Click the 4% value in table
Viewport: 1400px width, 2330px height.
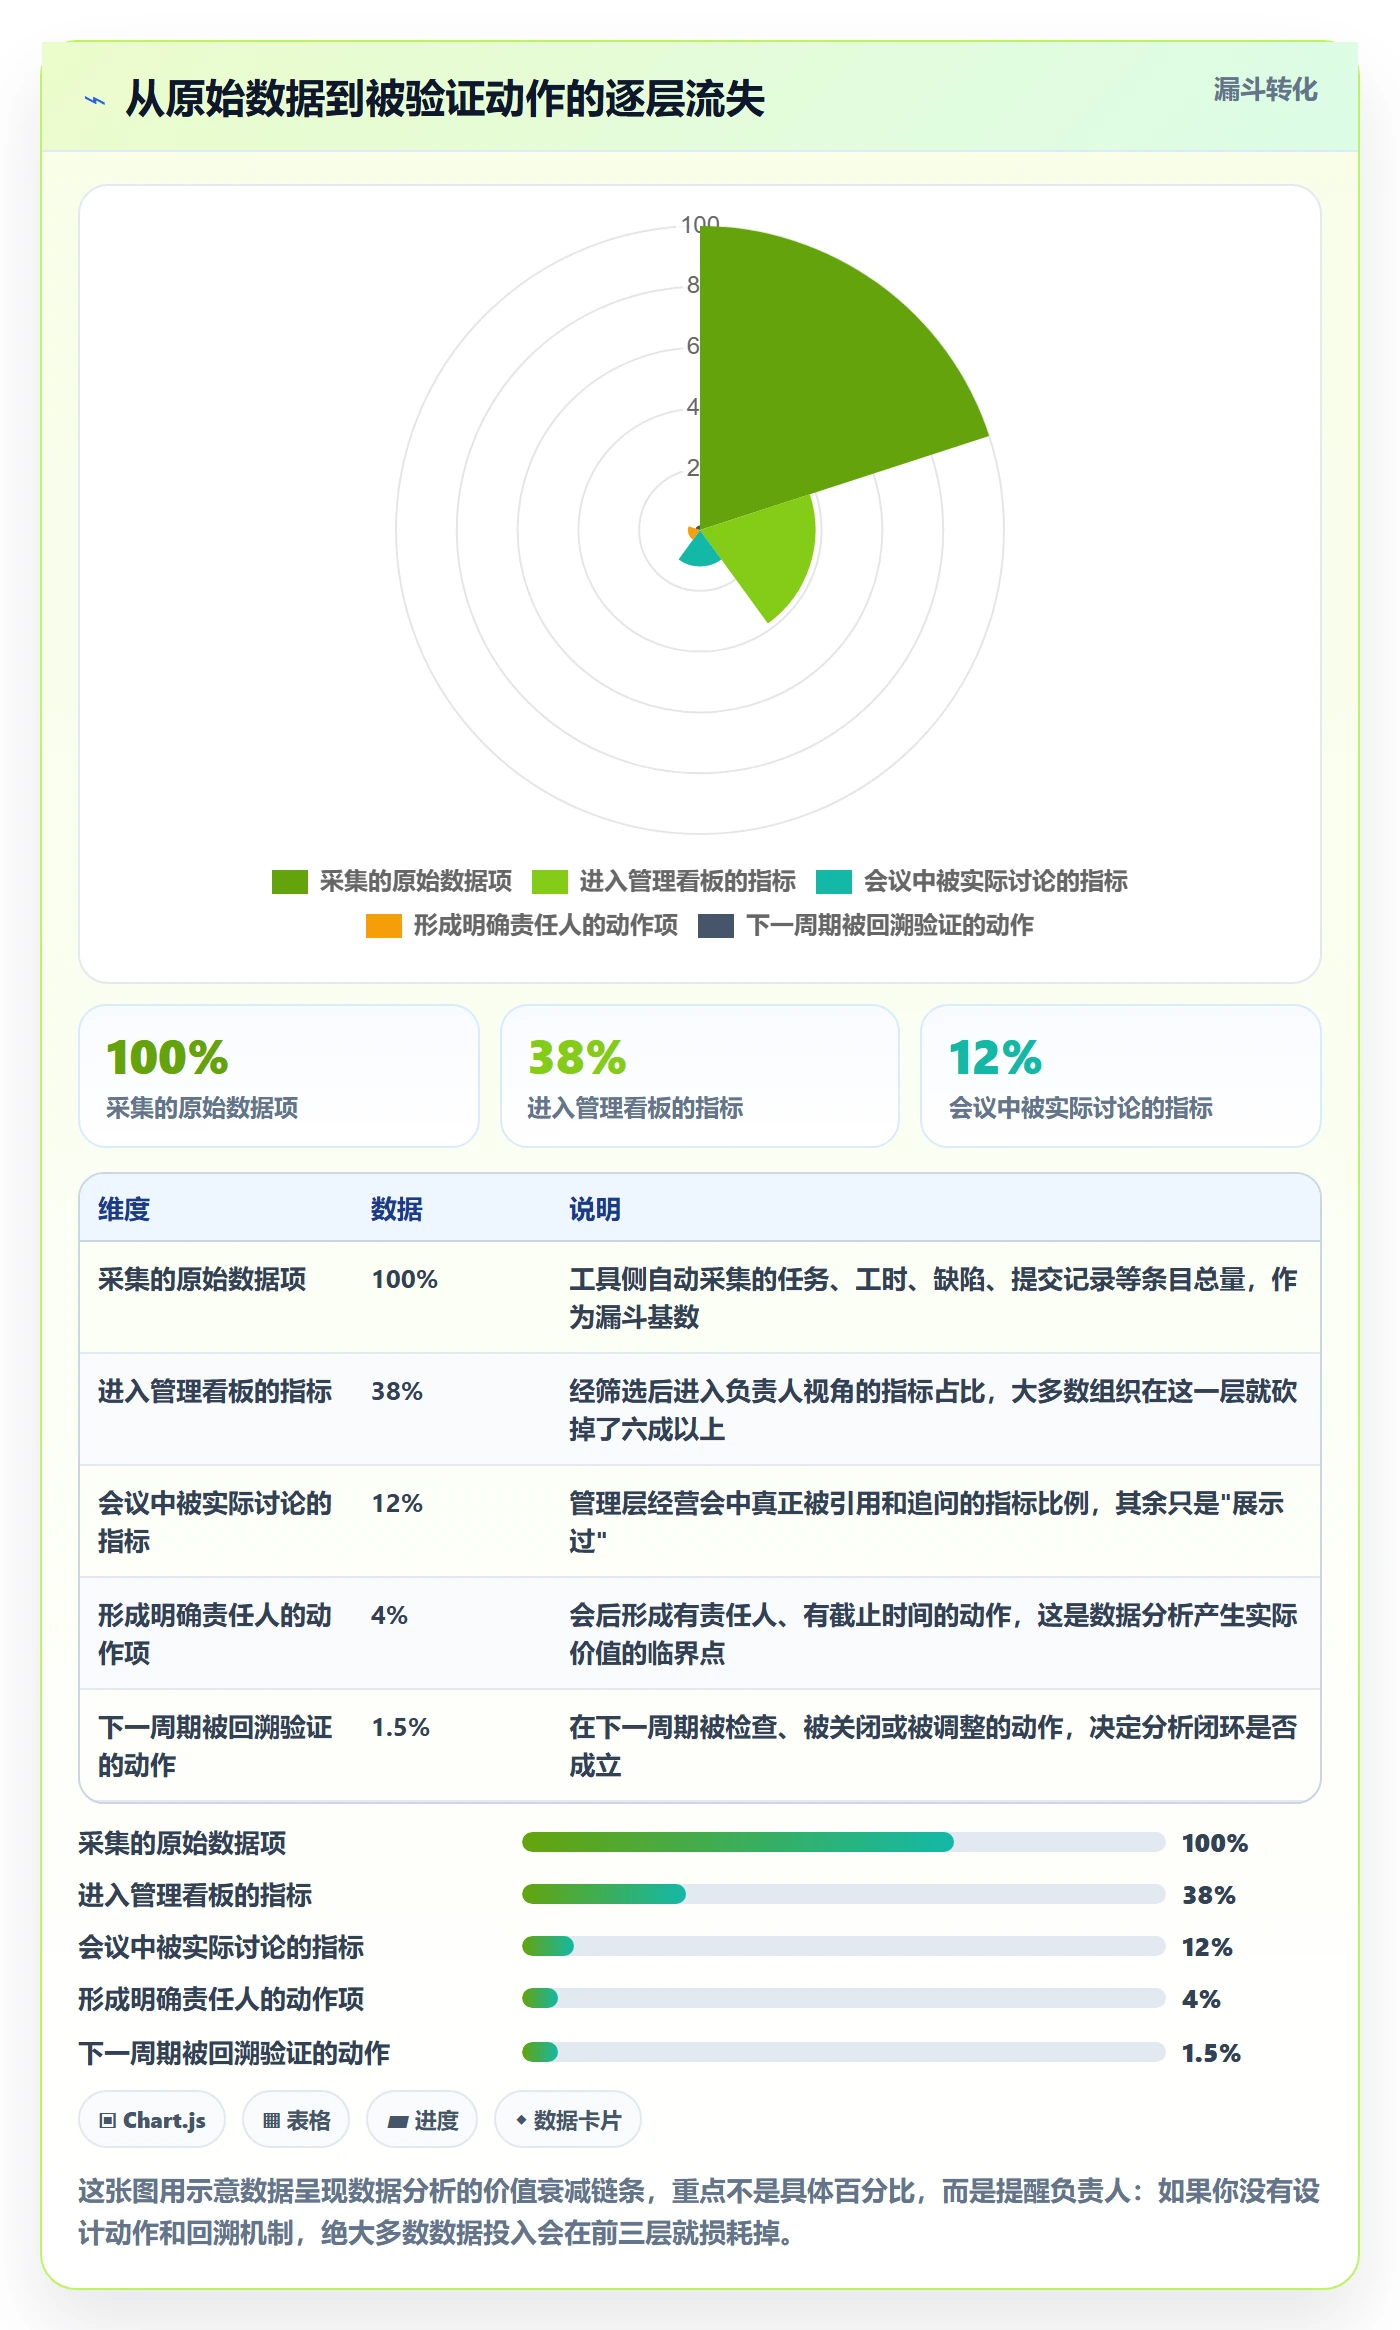click(x=389, y=1615)
